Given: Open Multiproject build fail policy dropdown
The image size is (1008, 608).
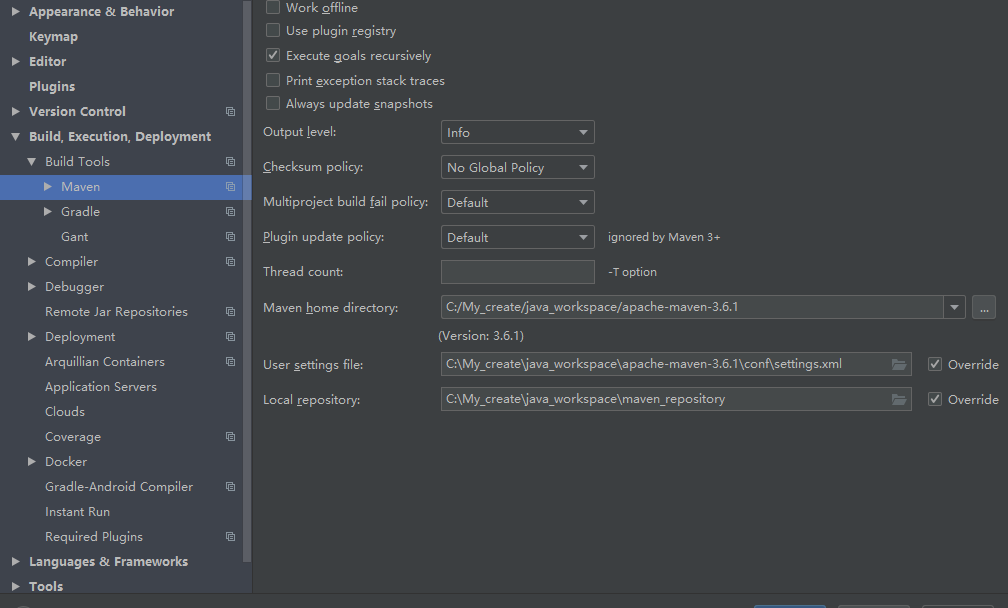Looking at the screenshot, I should pyautogui.click(x=518, y=202).
